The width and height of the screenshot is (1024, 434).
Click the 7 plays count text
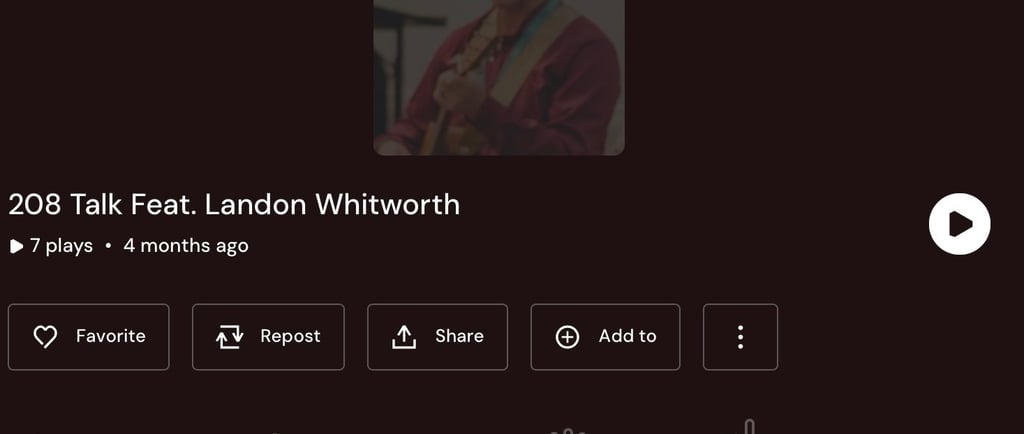click(x=61, y=246)
